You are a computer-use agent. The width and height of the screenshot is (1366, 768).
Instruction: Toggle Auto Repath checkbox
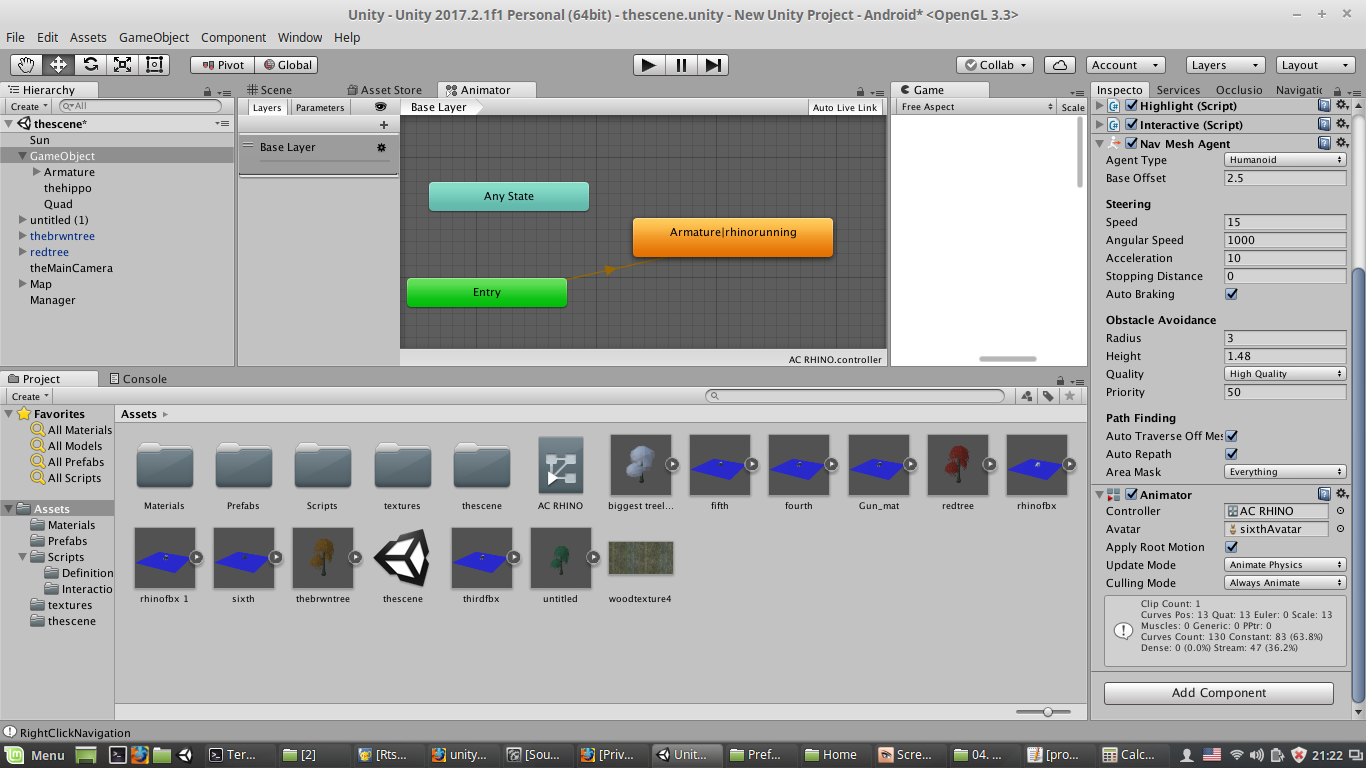click(x=1231, y=455)
